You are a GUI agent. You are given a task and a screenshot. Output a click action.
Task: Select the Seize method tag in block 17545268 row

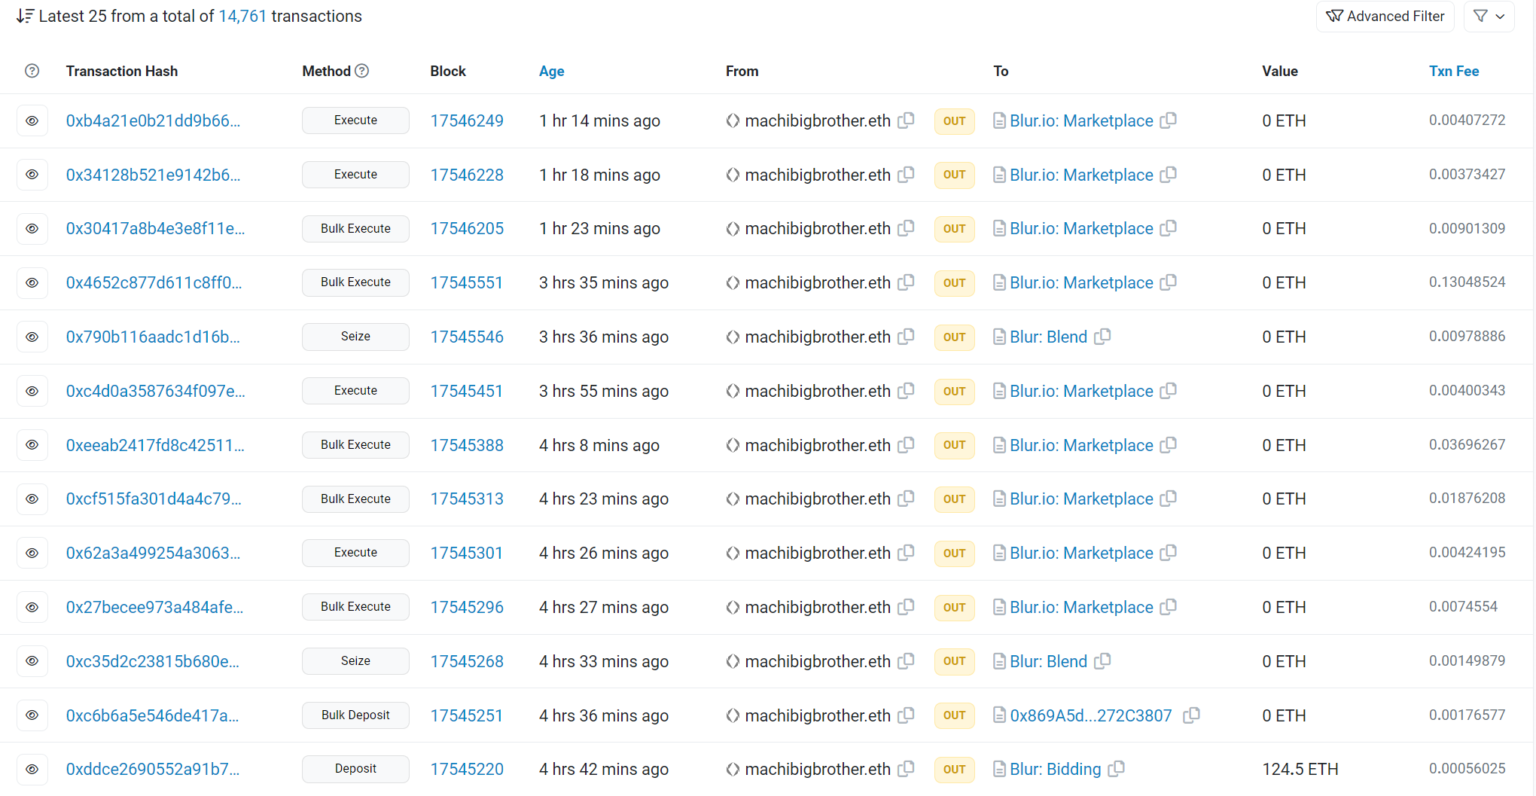point(355,661)
